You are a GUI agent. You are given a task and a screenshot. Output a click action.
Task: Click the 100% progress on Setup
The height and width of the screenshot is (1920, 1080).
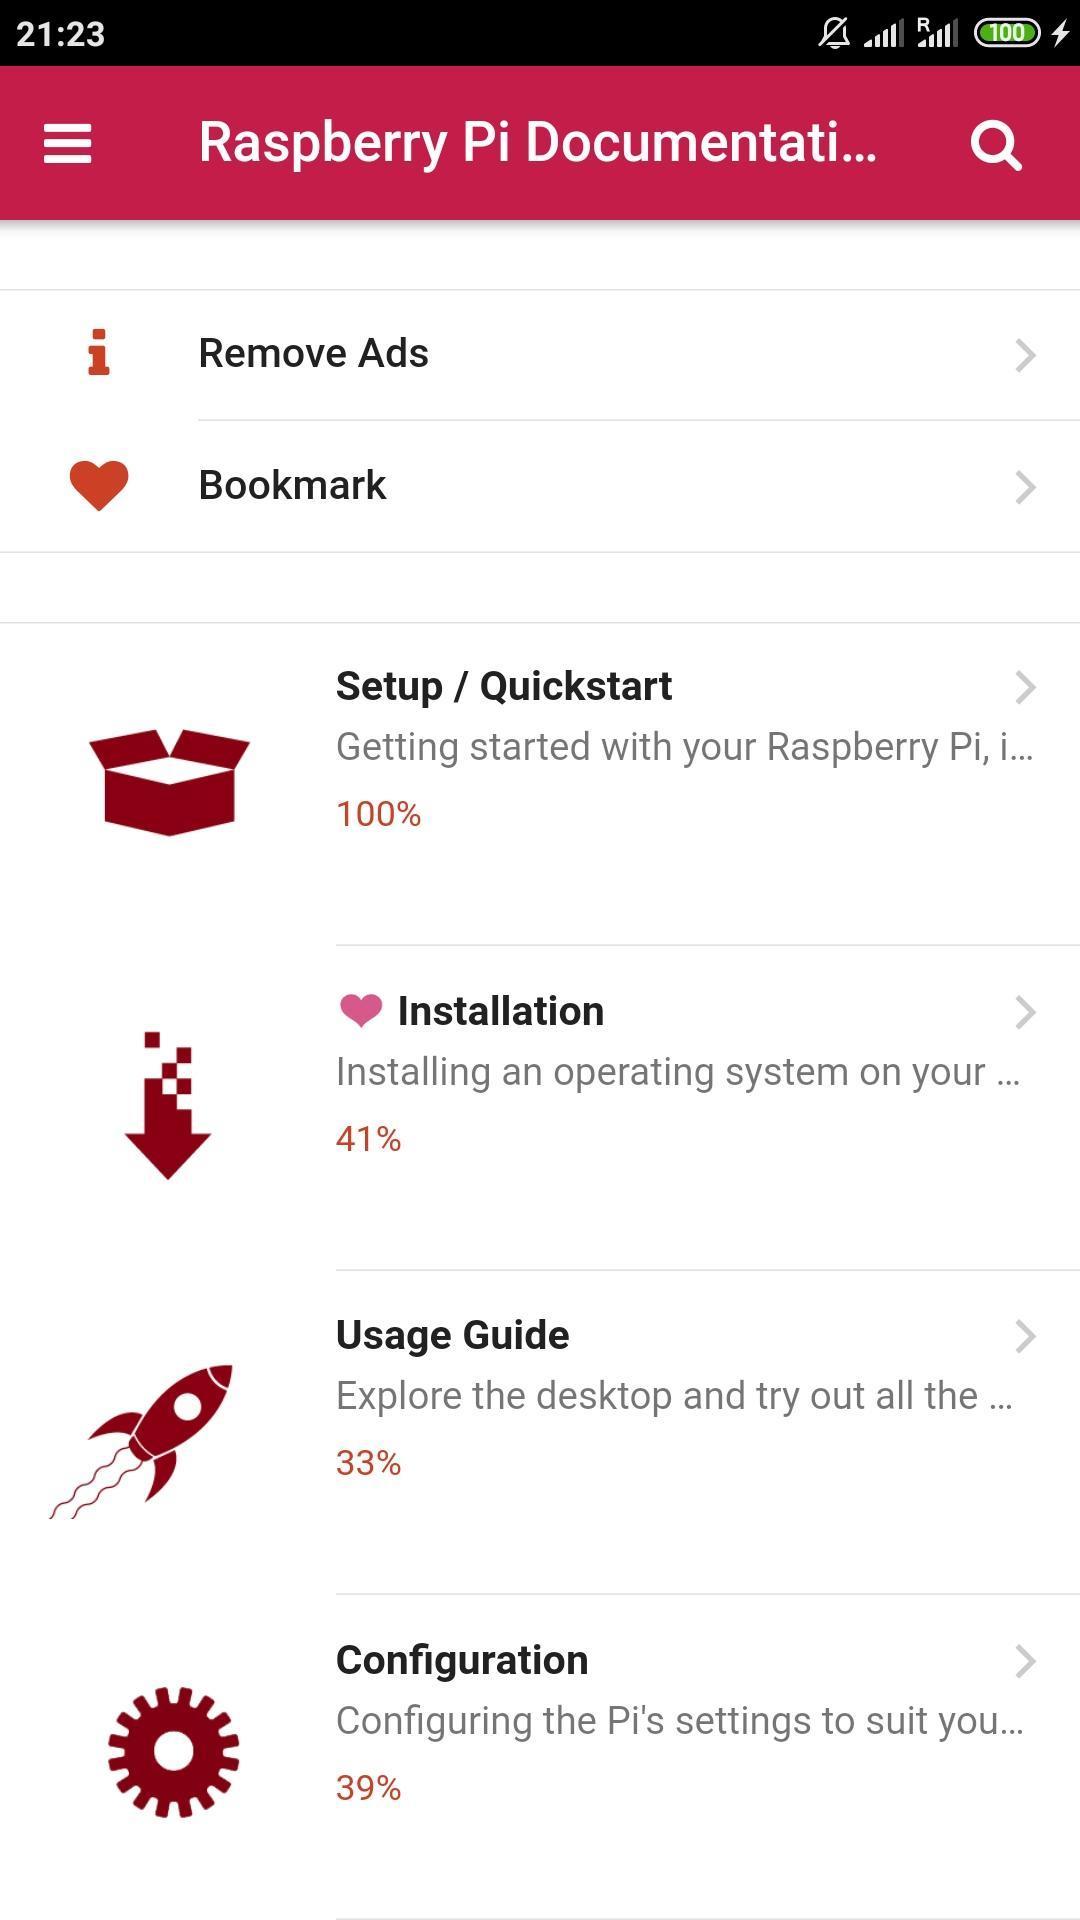(x=378, y=814)
